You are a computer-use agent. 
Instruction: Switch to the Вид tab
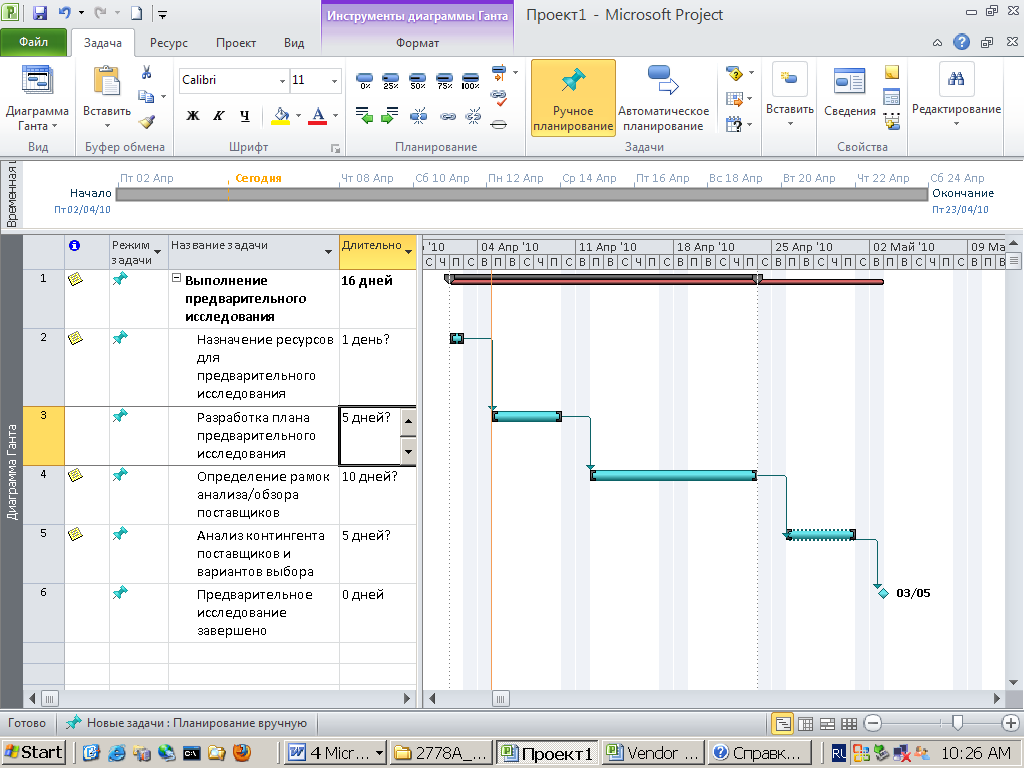[x=294, y=43]
